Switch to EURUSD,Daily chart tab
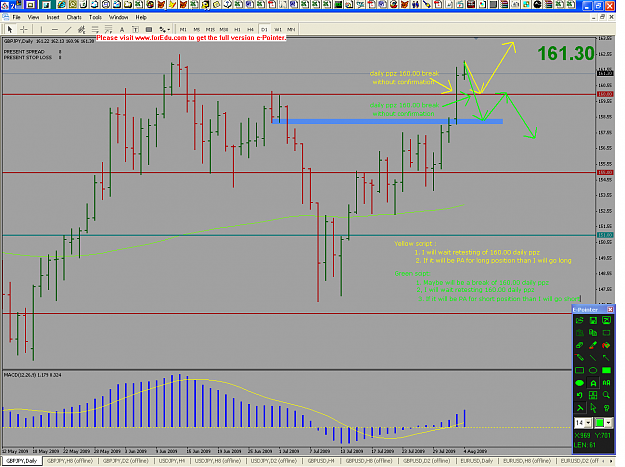The width and height of the screenshot is (625, 467). click(x=477, y=461)
